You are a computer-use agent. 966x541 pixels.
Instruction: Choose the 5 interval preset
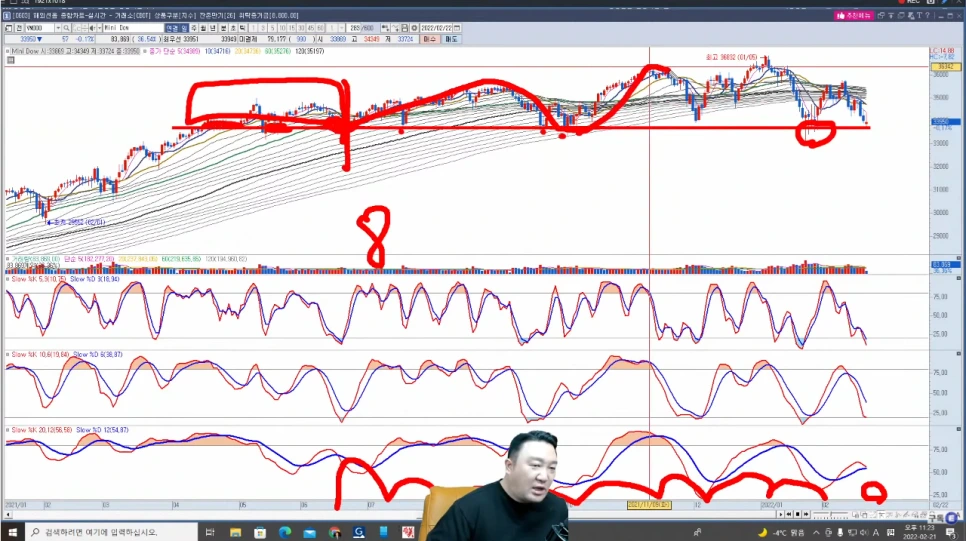[x=272, y=28]
